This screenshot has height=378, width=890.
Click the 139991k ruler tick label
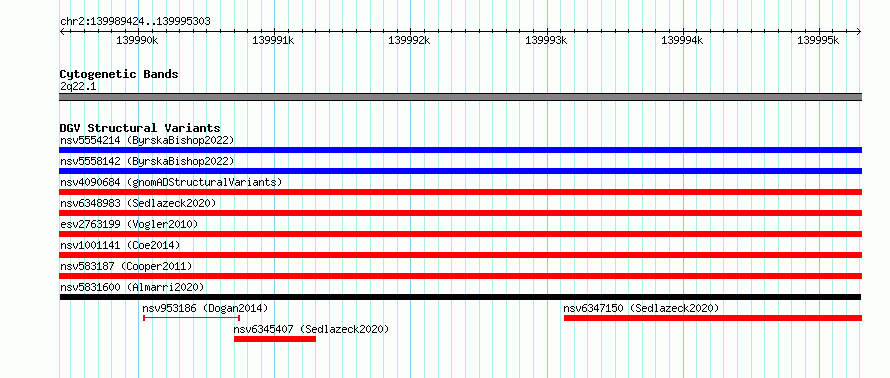pyautogui.click(x=273, y=40)
